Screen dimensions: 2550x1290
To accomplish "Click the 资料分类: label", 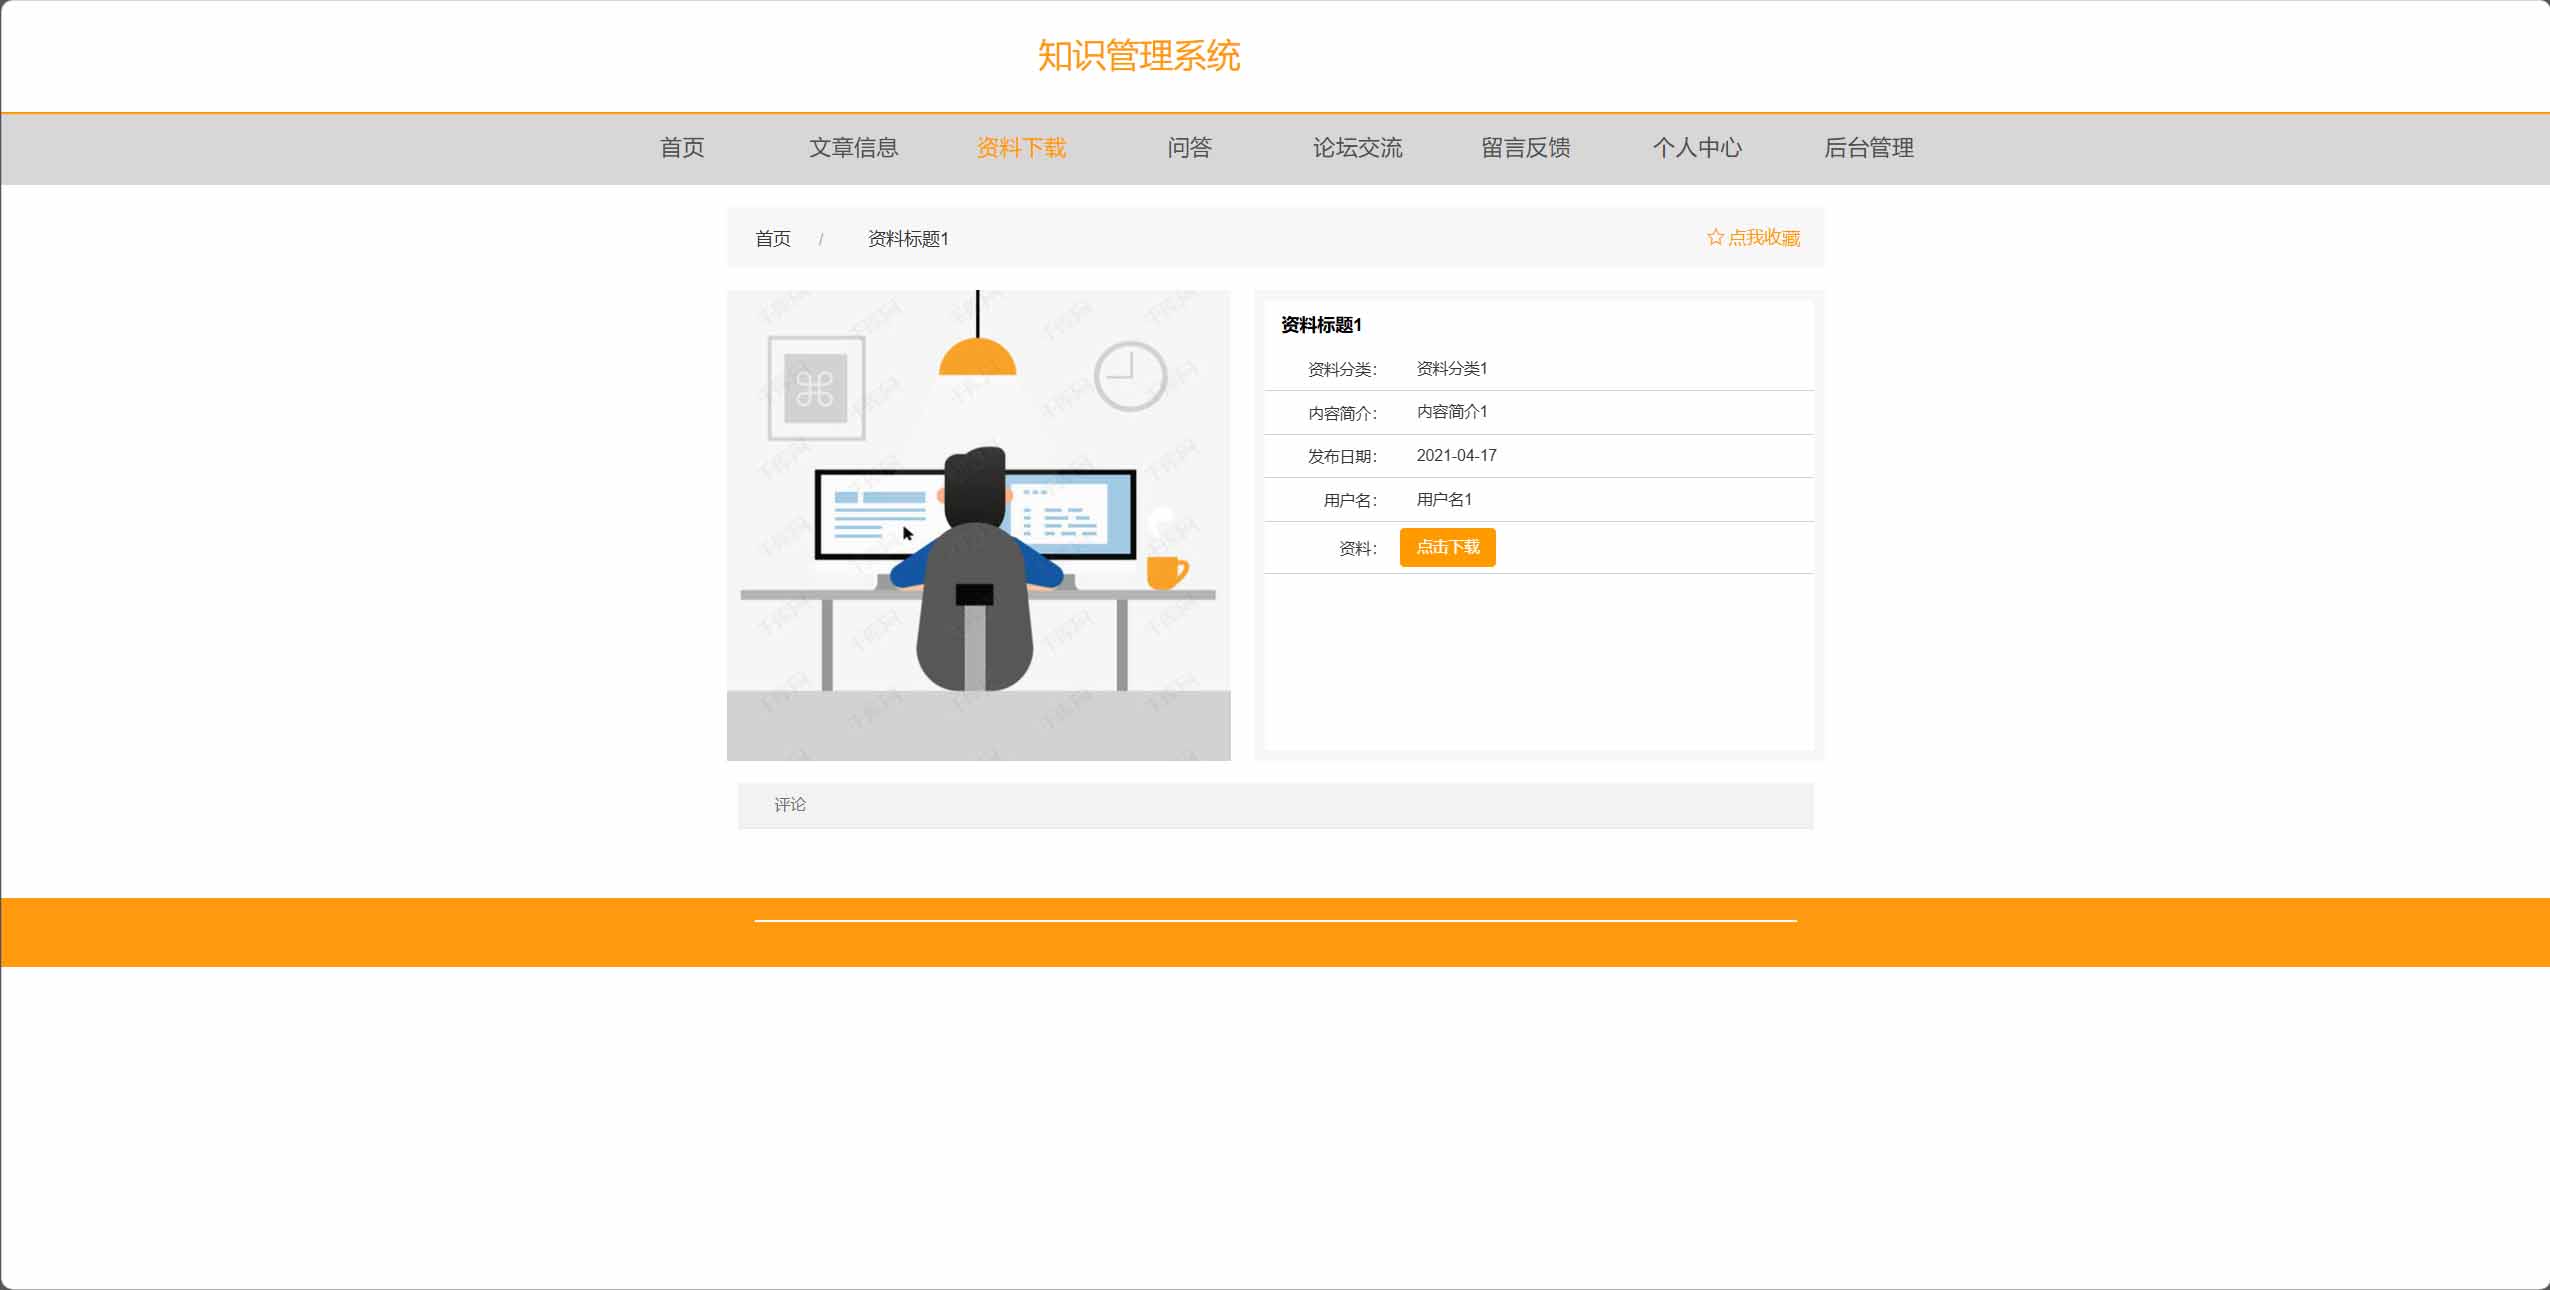I will point(1342,370).
